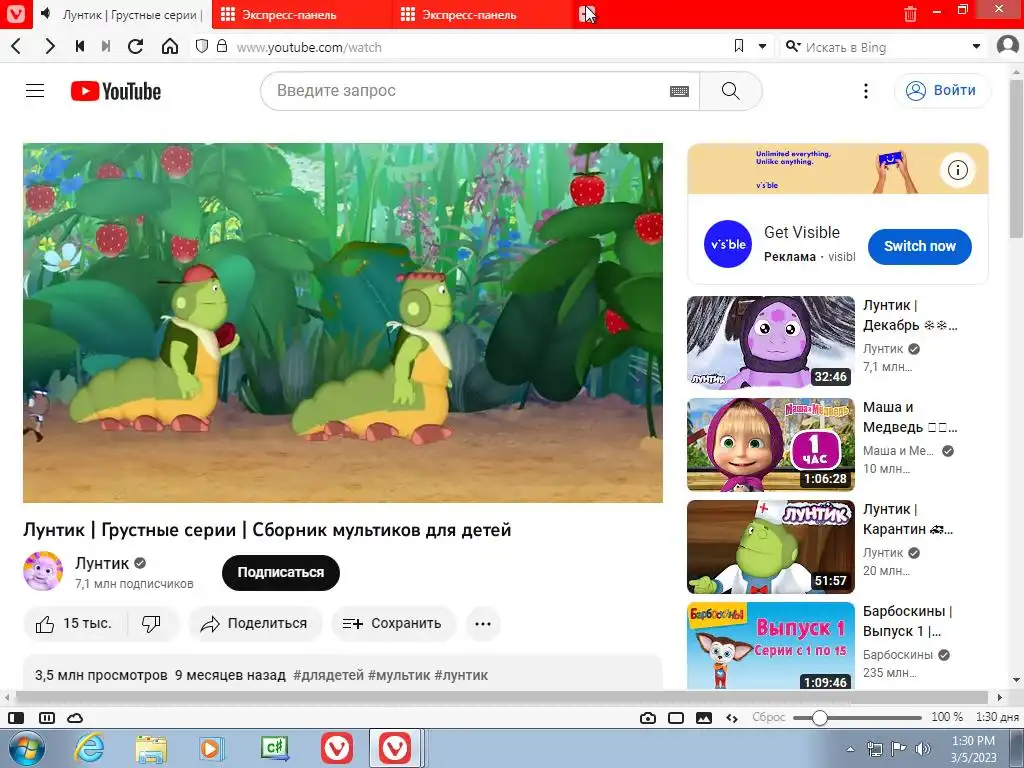The image size is (1024, 768).
Task: Click the Сохранить save button
Action: click(x=393, y=624)
